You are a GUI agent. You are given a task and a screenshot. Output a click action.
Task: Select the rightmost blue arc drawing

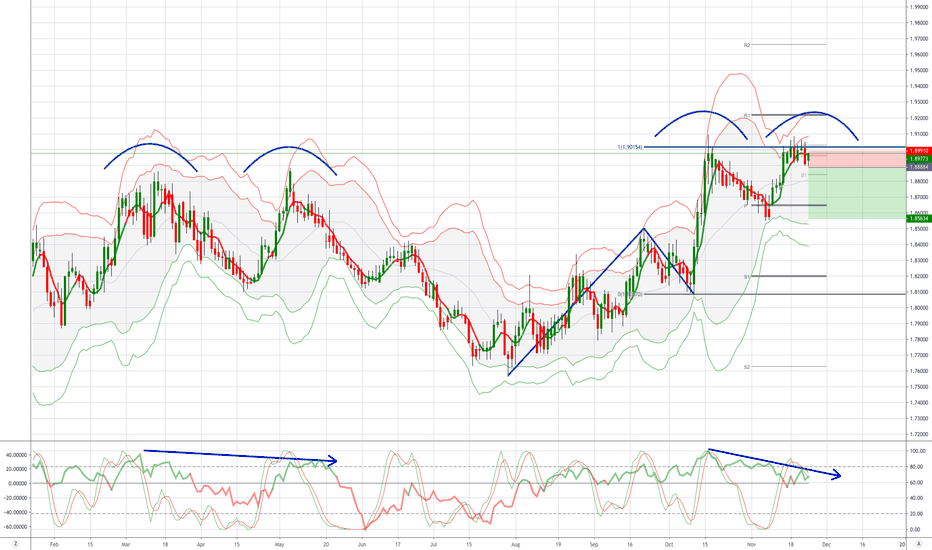[813, 113]
